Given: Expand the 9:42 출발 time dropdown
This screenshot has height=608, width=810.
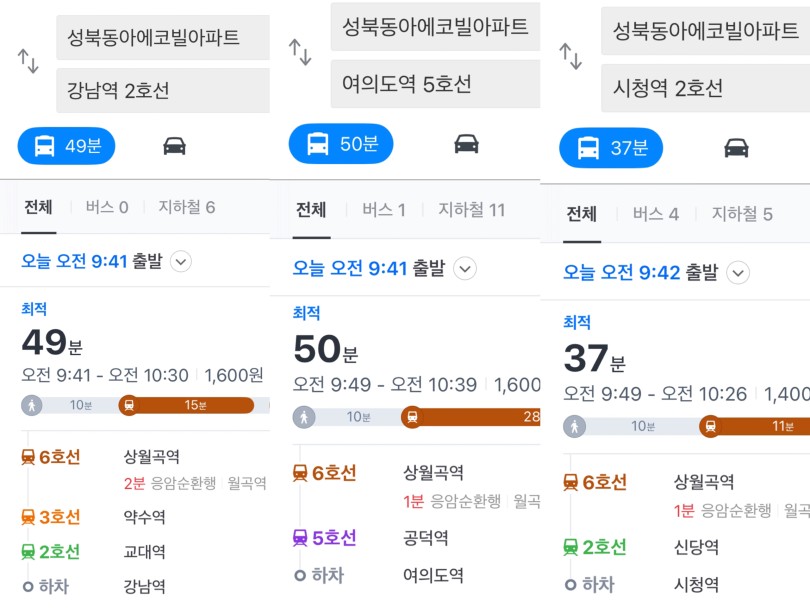Looking at the screenshot, I should [x=738, y=273].
